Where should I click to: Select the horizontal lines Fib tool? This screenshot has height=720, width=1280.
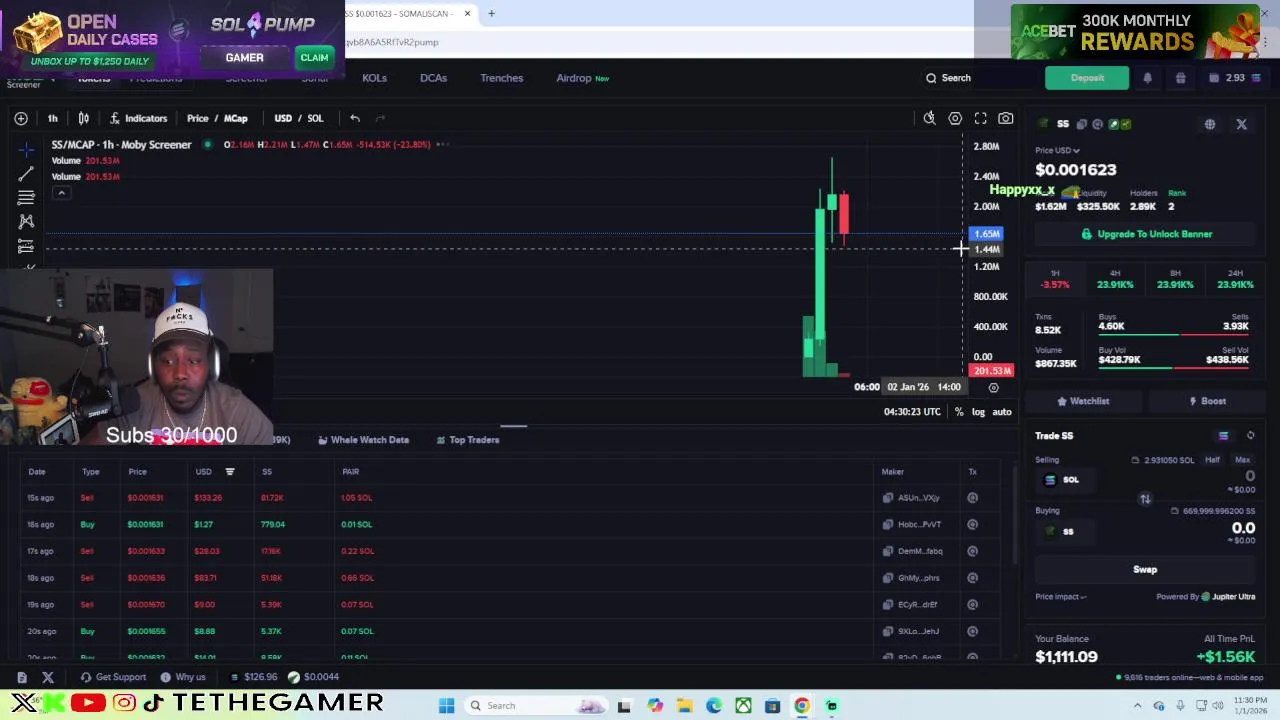[x=27, y=198]
